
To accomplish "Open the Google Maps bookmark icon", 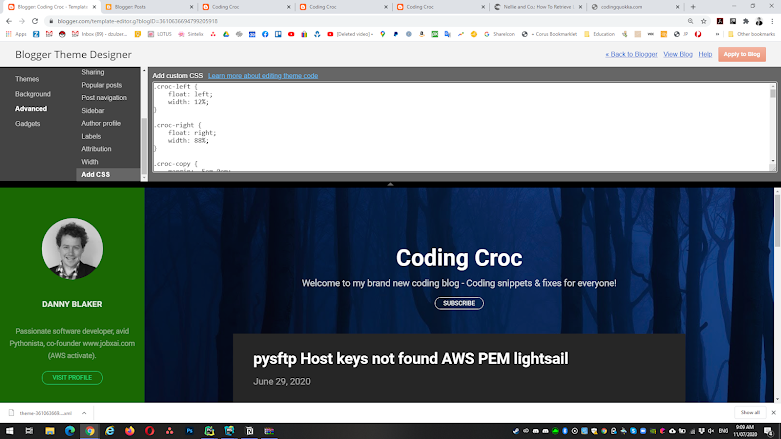I will click(383, 34).
